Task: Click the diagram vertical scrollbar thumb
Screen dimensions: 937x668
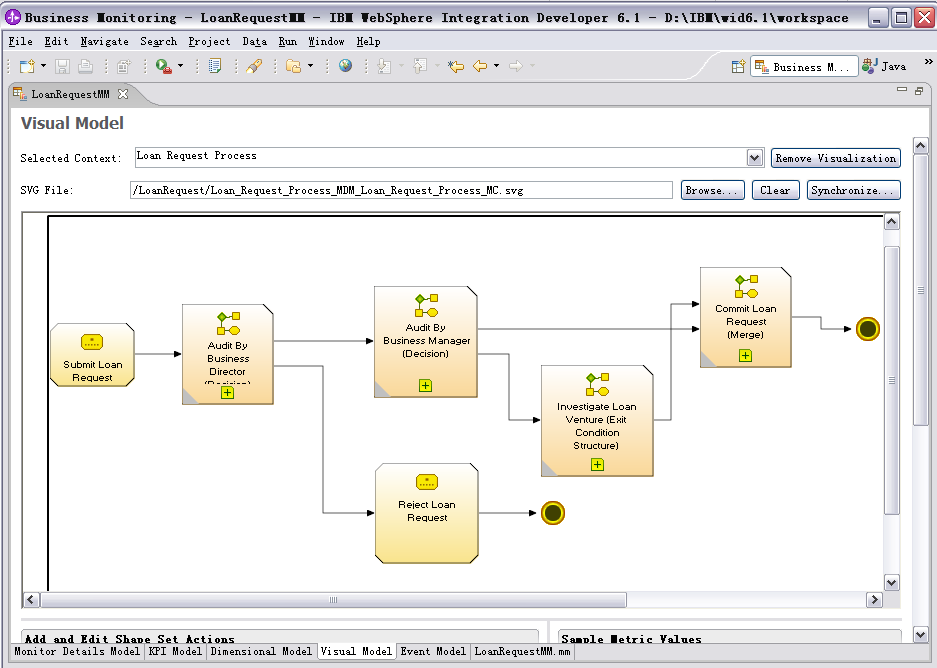Action: pos(892,380)
